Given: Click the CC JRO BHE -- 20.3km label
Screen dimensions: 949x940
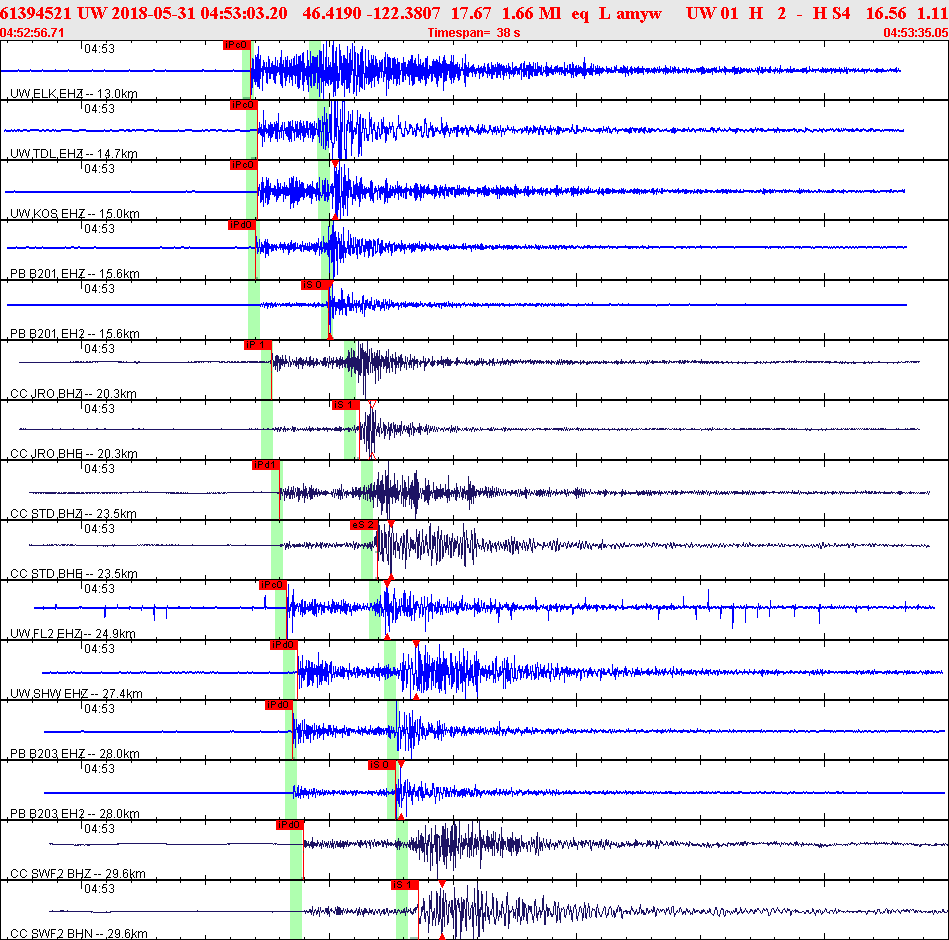Looking at the screenshot, I should point(74,453).
